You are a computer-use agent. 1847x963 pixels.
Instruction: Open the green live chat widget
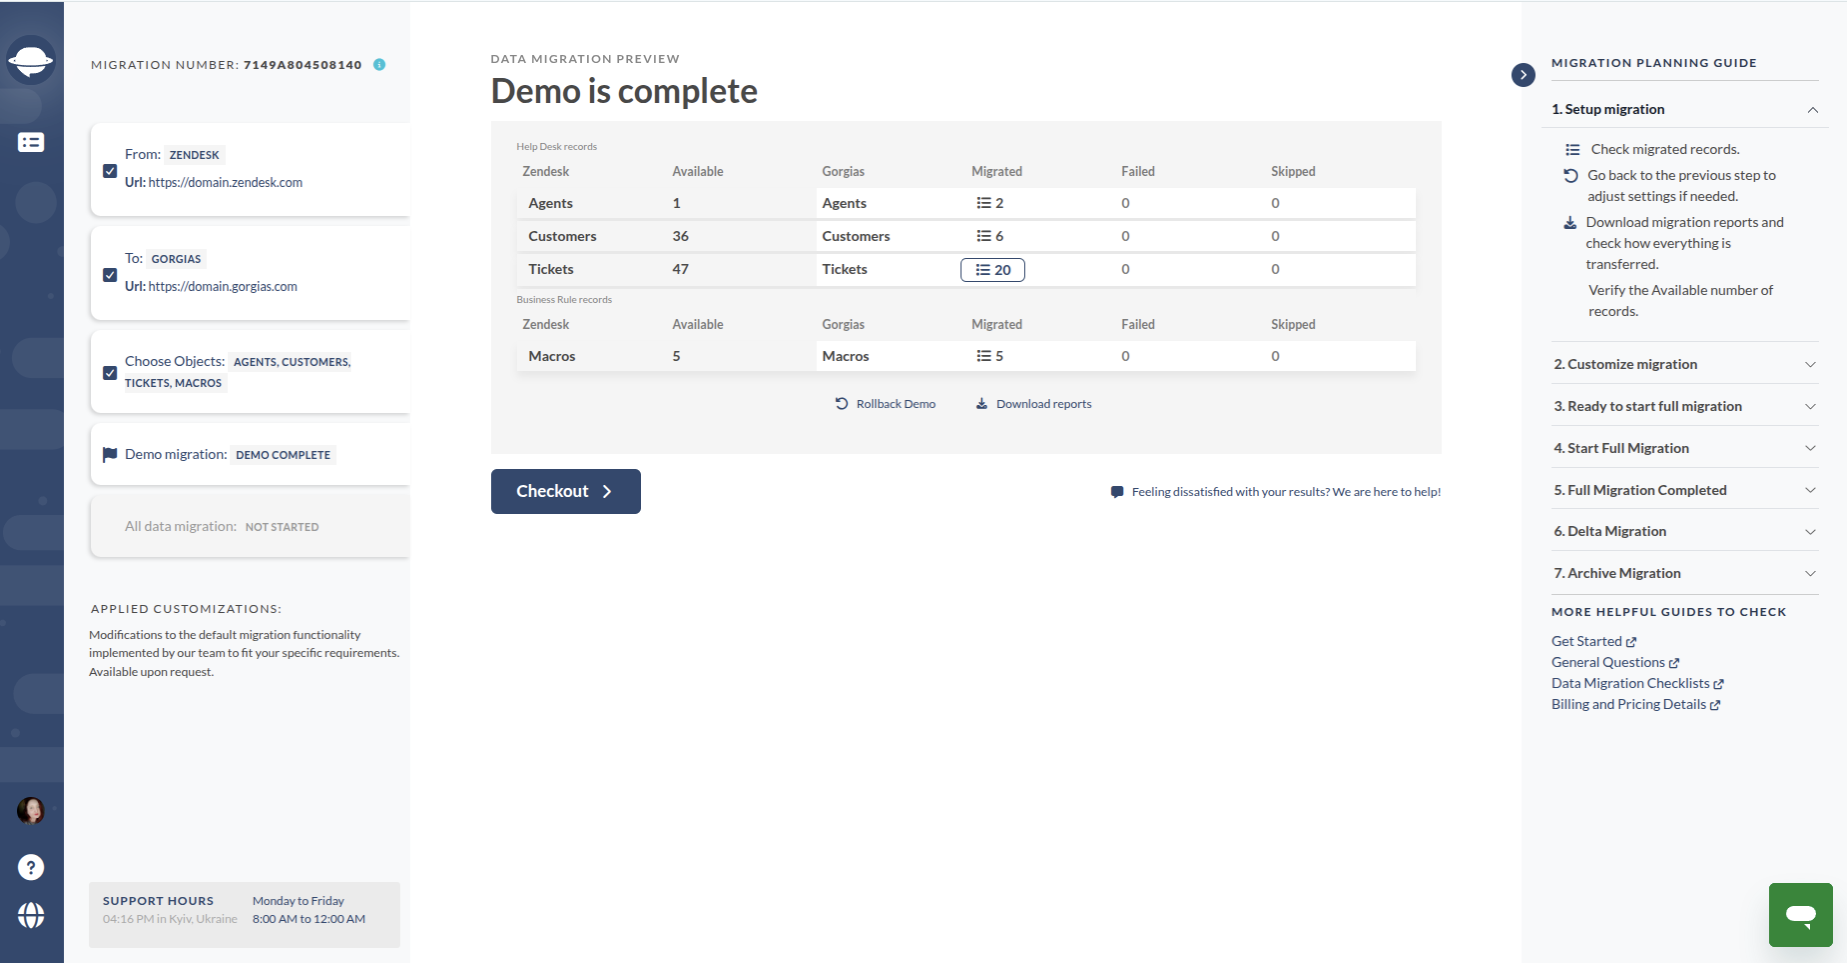click(x=1800, y=914)
